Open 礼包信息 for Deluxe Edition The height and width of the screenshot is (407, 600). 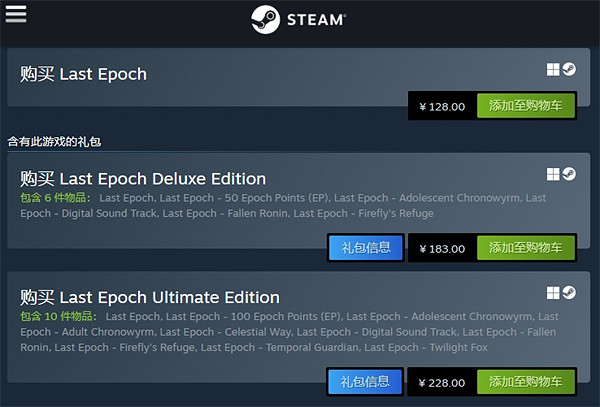[365, 247]
